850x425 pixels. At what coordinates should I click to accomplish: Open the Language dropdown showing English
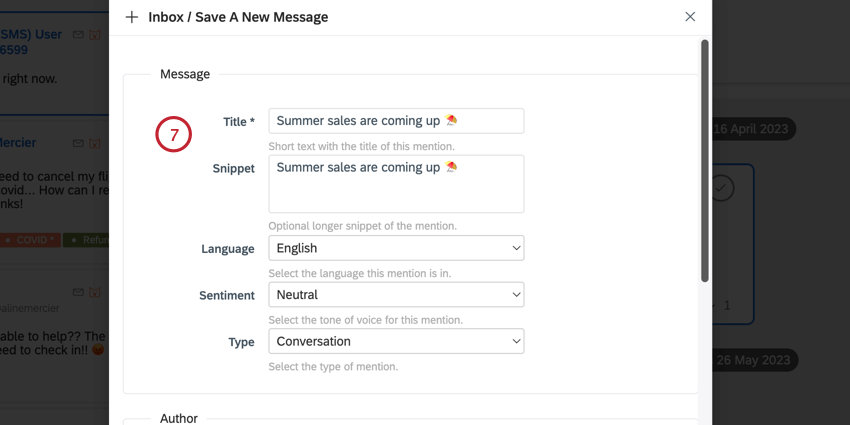tap(396, 248)
